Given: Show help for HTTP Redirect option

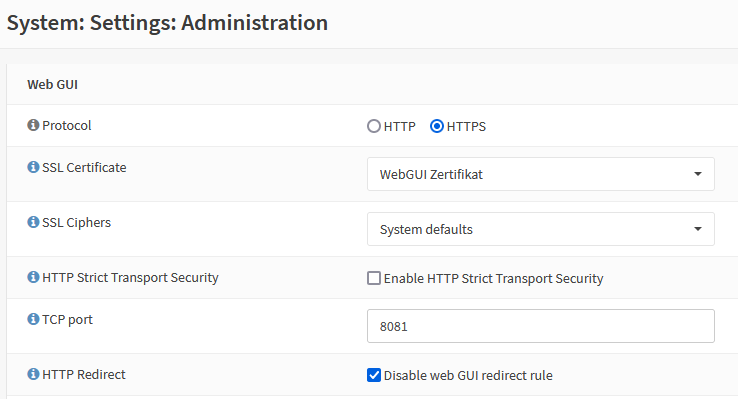Looking at the screenshot, I should click(x=33, y=374).
